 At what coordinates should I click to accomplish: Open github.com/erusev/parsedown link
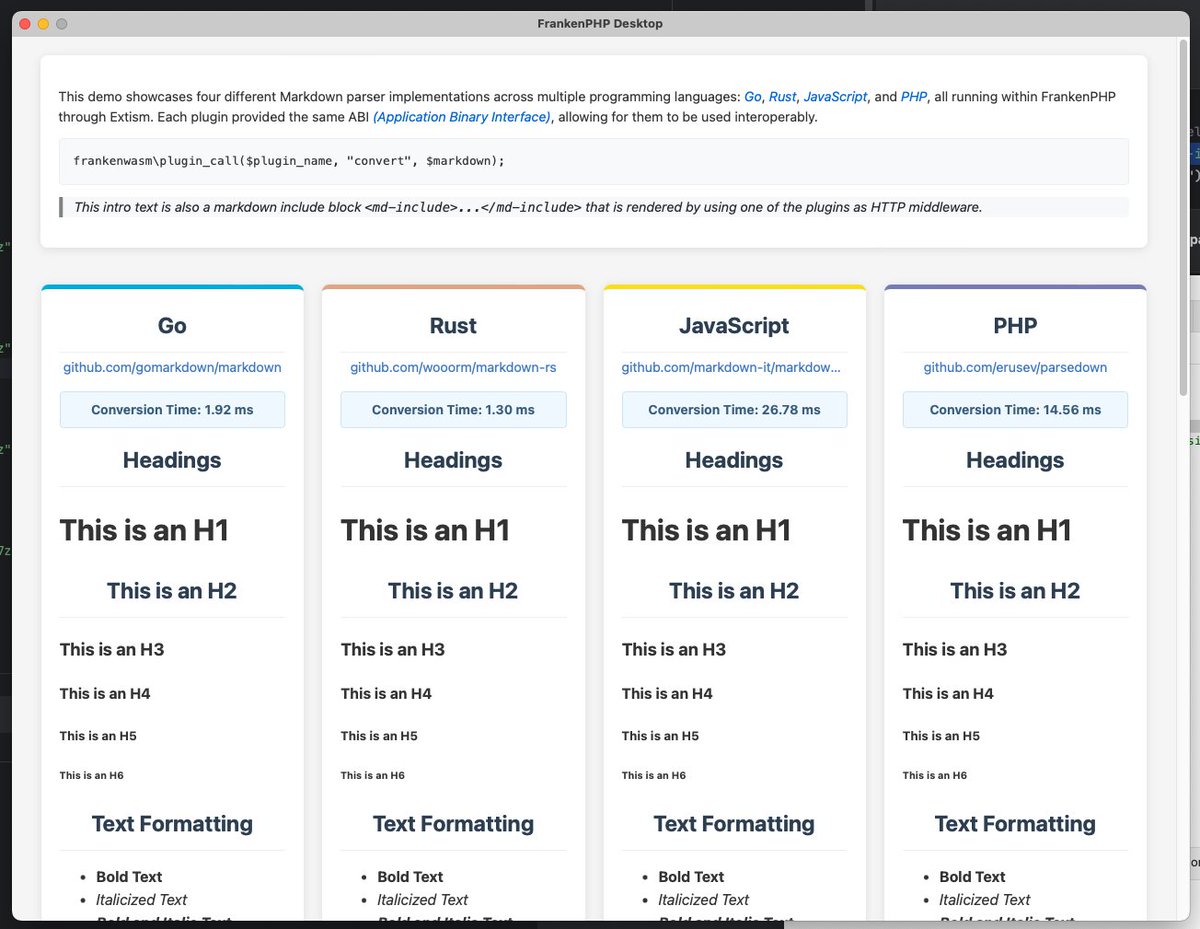(1015, 367)
